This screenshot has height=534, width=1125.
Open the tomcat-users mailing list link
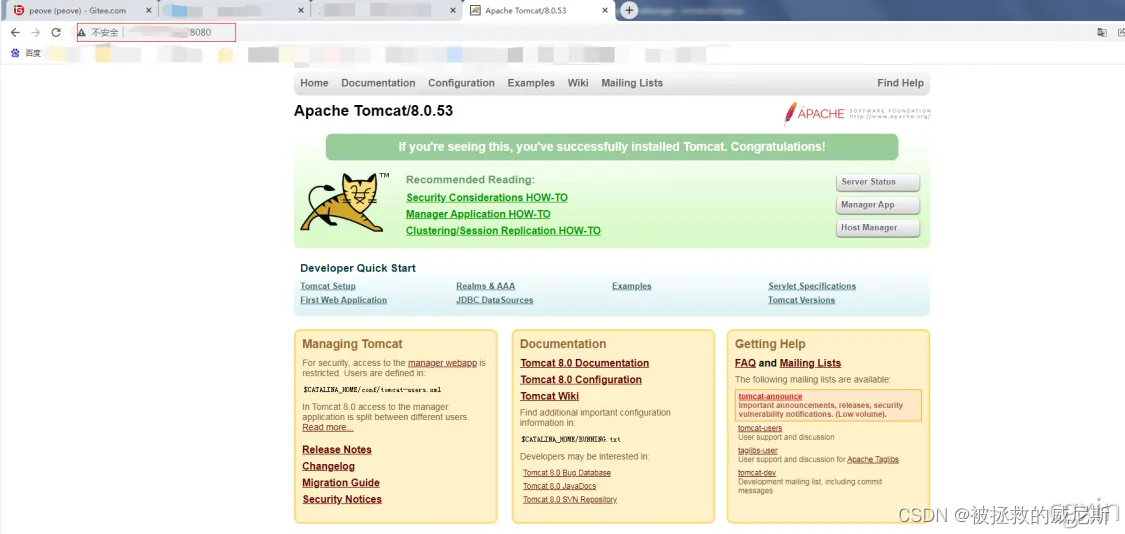pos(761,428)
